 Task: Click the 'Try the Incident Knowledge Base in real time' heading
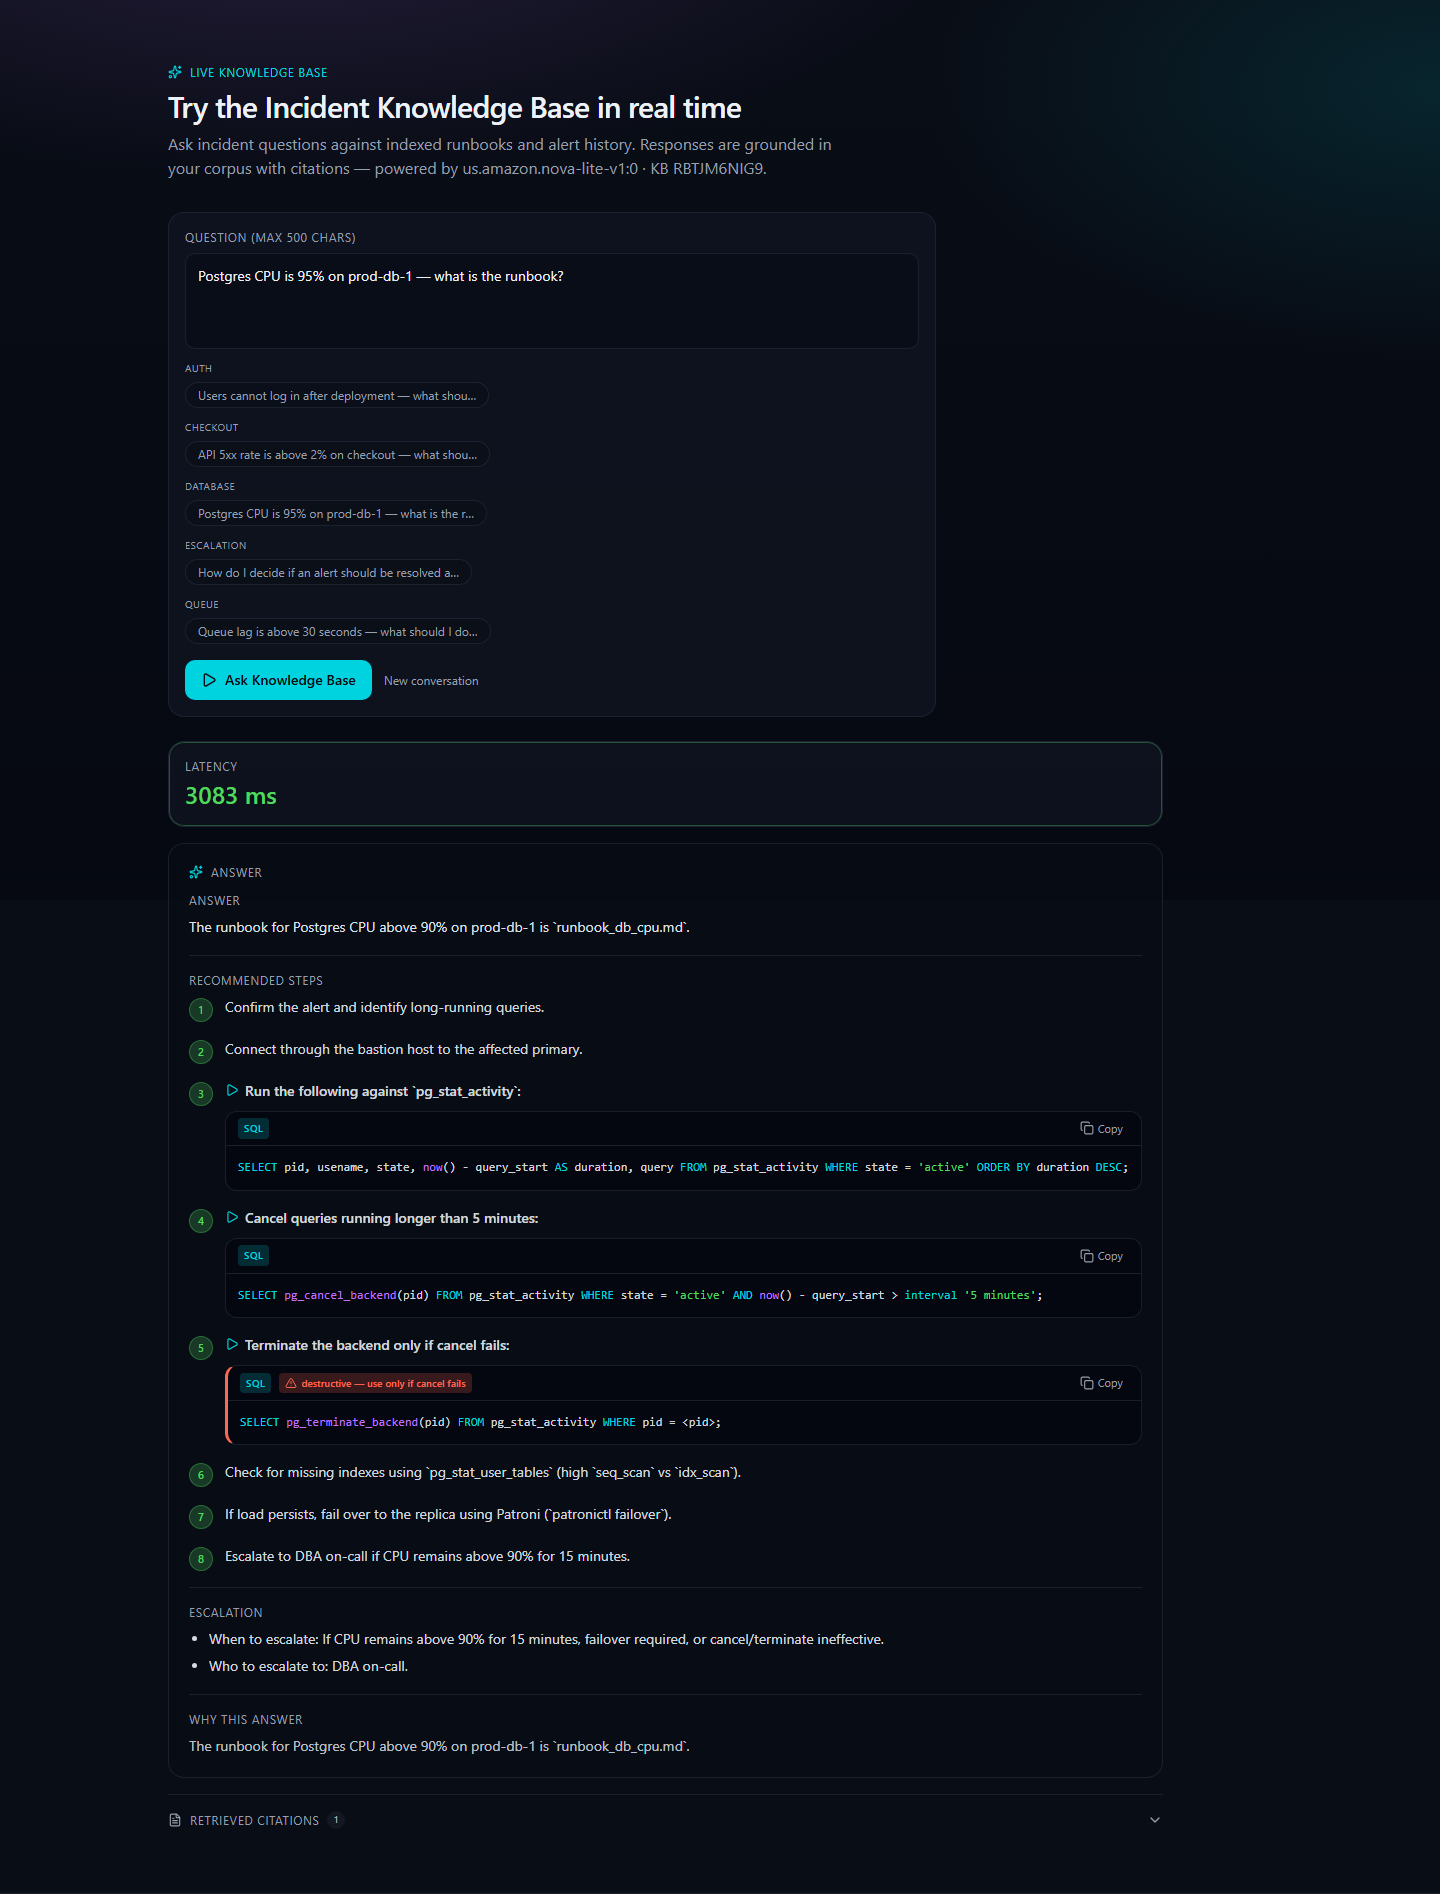coord(455,108)
